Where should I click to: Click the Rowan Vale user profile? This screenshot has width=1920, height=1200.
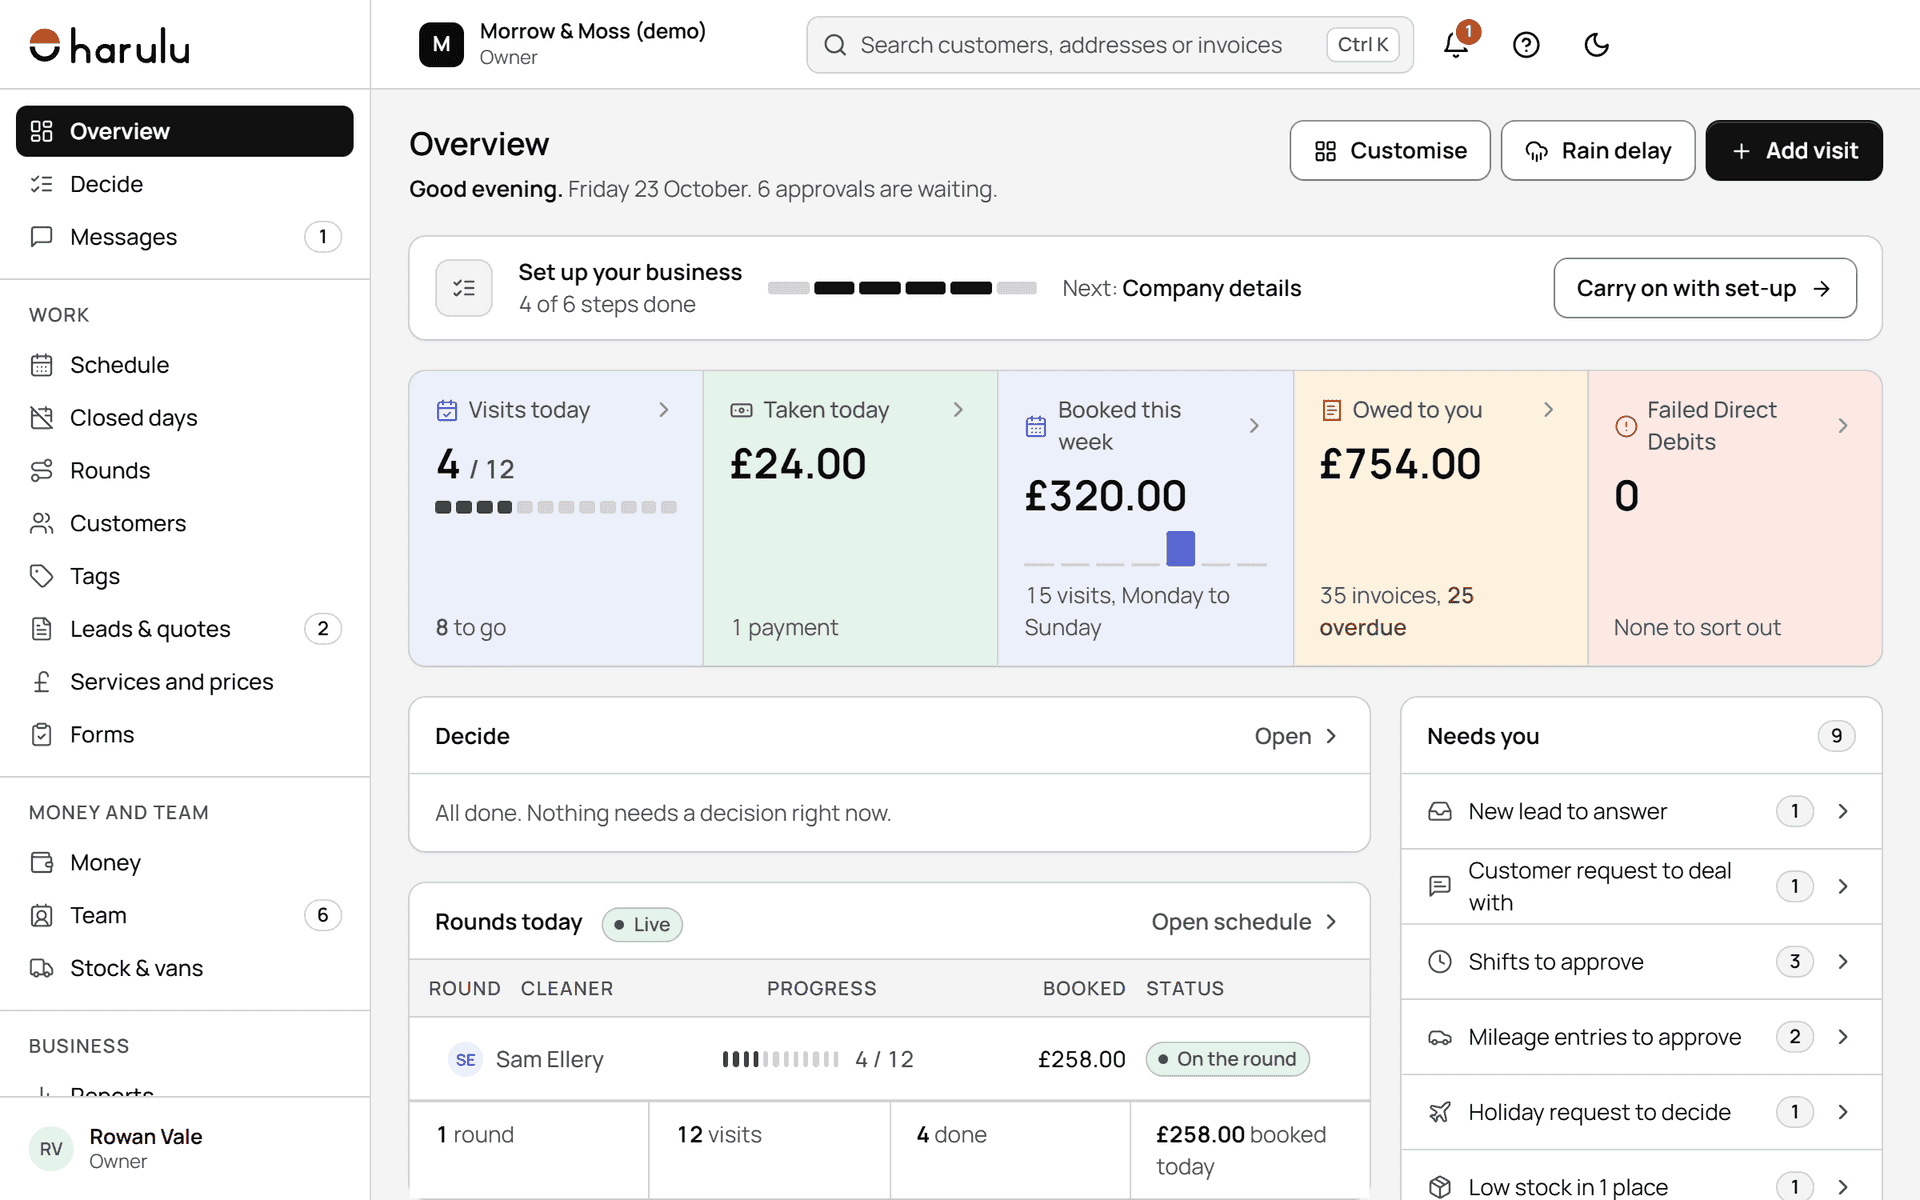coord(185,1149)
